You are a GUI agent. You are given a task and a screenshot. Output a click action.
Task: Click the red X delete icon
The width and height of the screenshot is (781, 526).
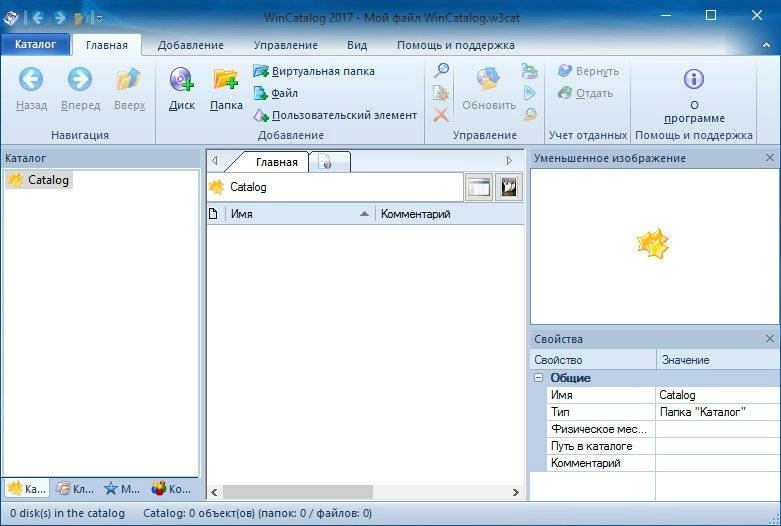[441, 116]
